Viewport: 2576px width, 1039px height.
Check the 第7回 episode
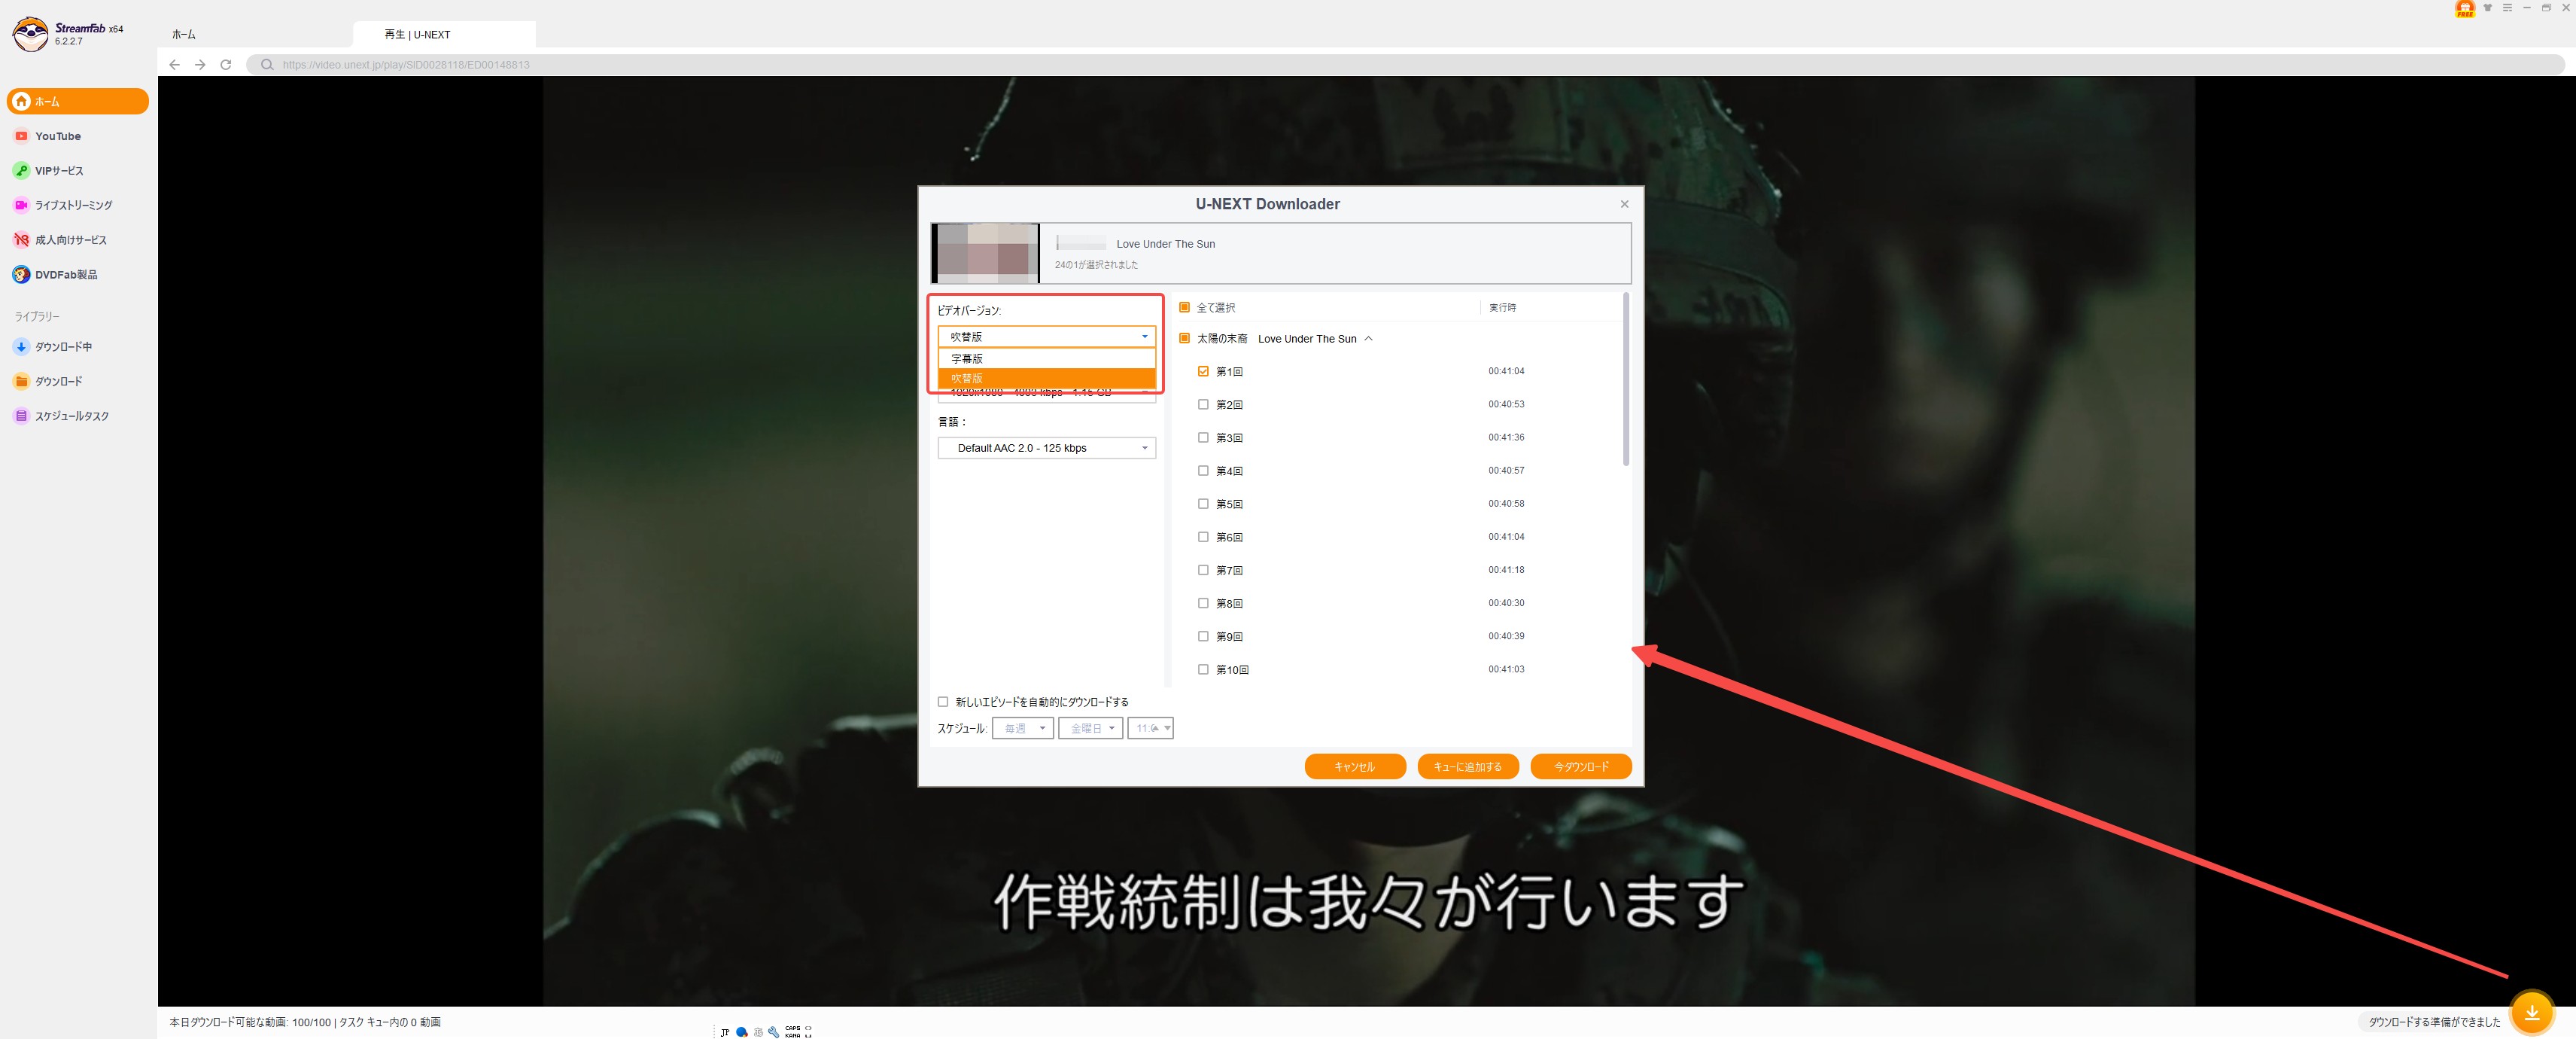[1203, 570]
